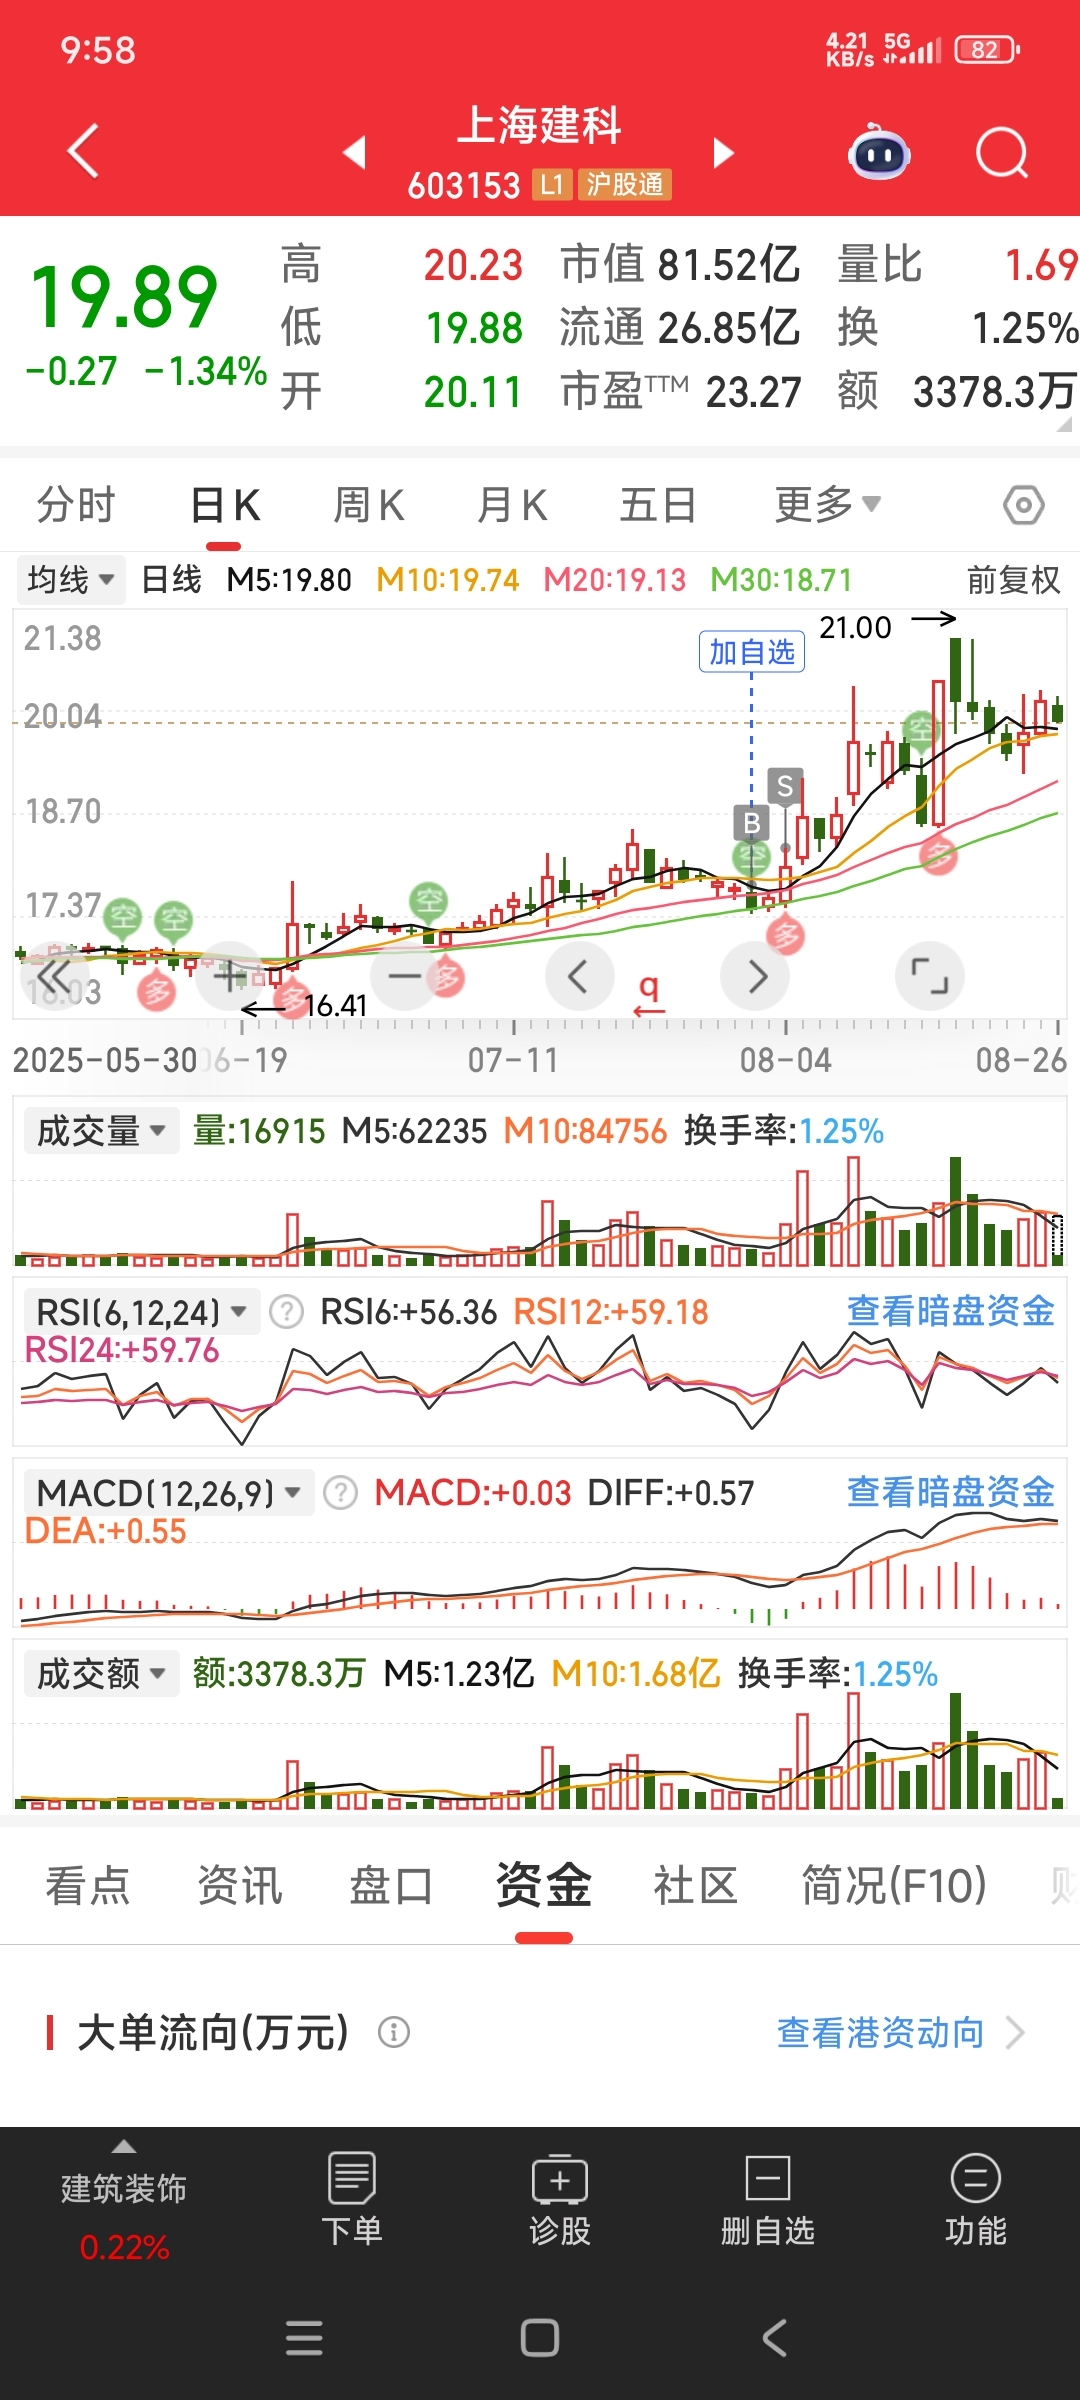This screenshot has width=1080, height=2400.
Task: Switch to 五日 chart tab
Action: (657, 505)
